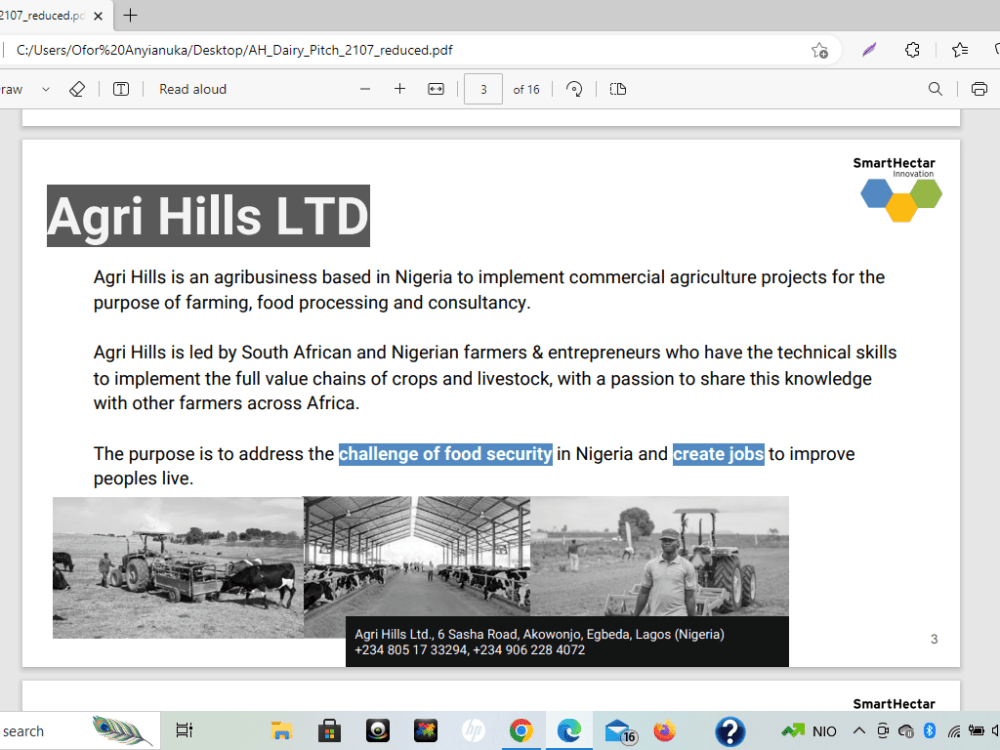The height and width of the screenshot is (750, 1000).
Task: Switch the Page view layout
Action: pyautogui.click(x=617, y=89)
